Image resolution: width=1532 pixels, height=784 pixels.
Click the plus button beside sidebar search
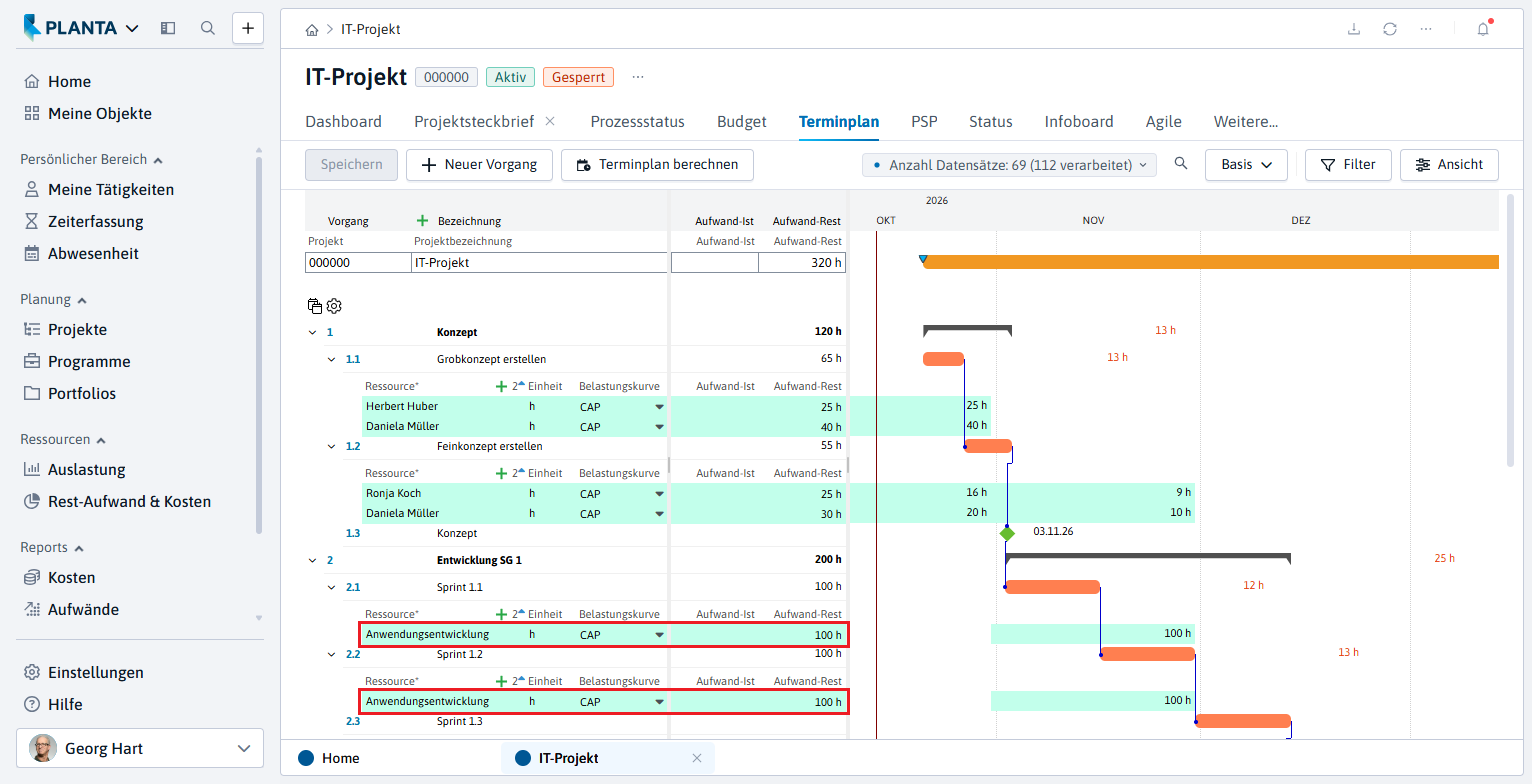coord(248,28)
